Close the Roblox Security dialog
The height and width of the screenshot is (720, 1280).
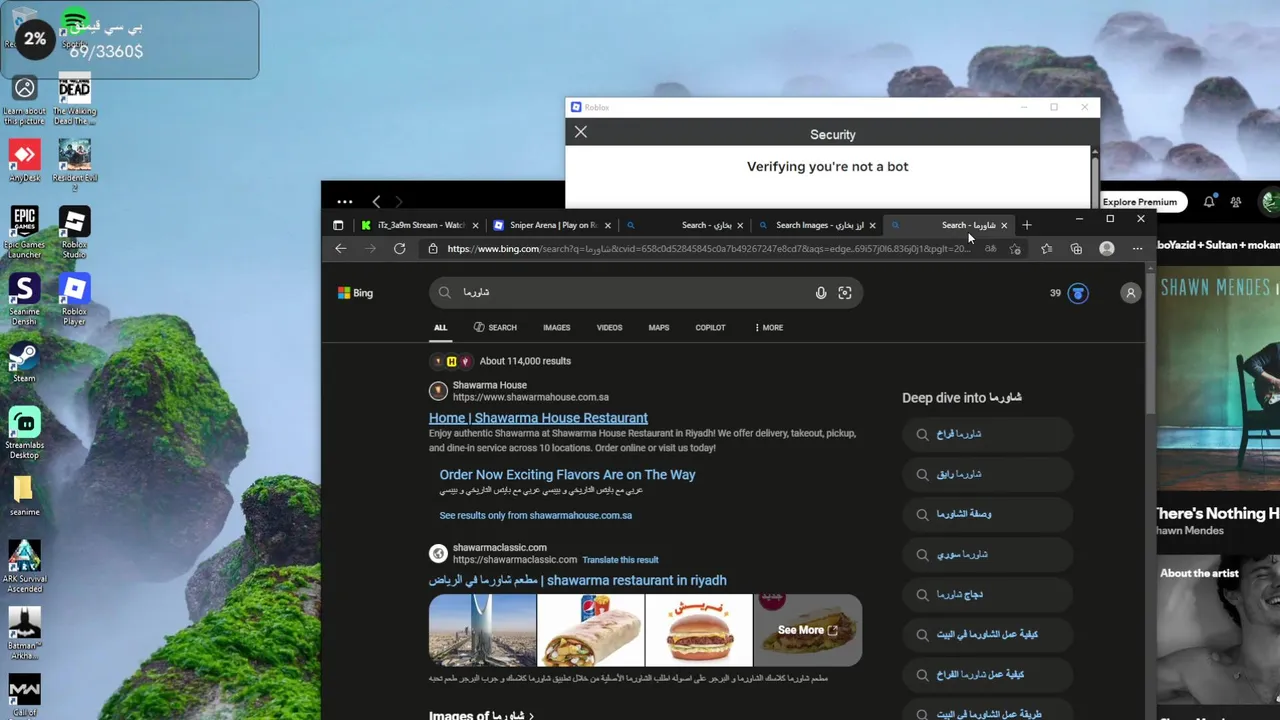pyautogui.click(x=581, y=132)
